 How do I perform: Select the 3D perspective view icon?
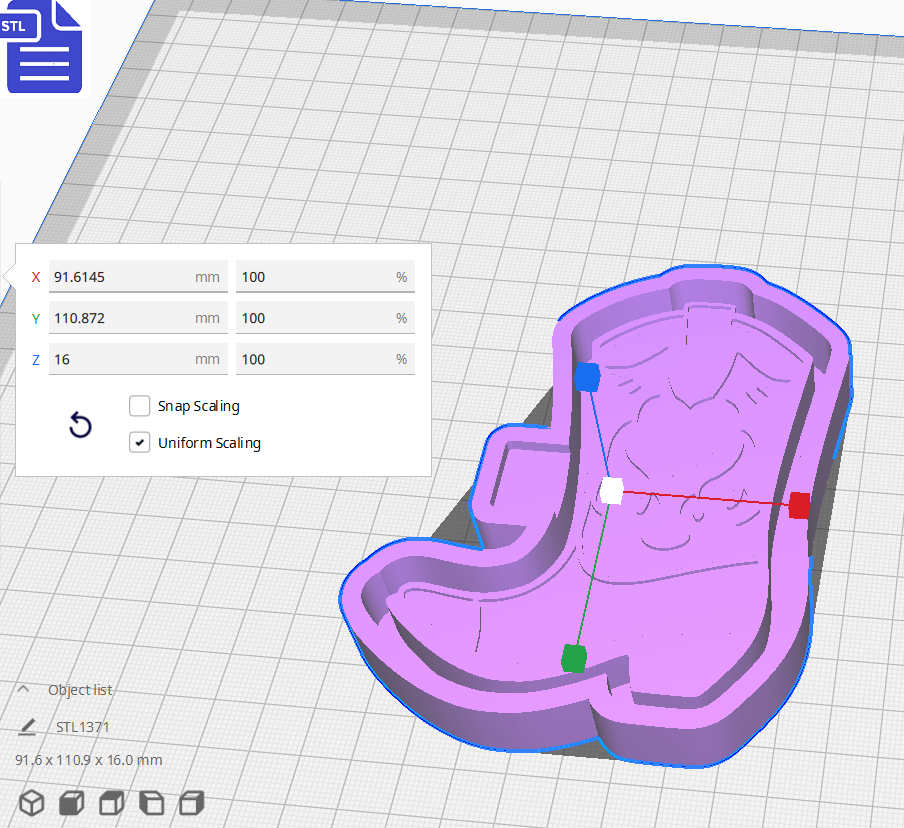point(30,802)
